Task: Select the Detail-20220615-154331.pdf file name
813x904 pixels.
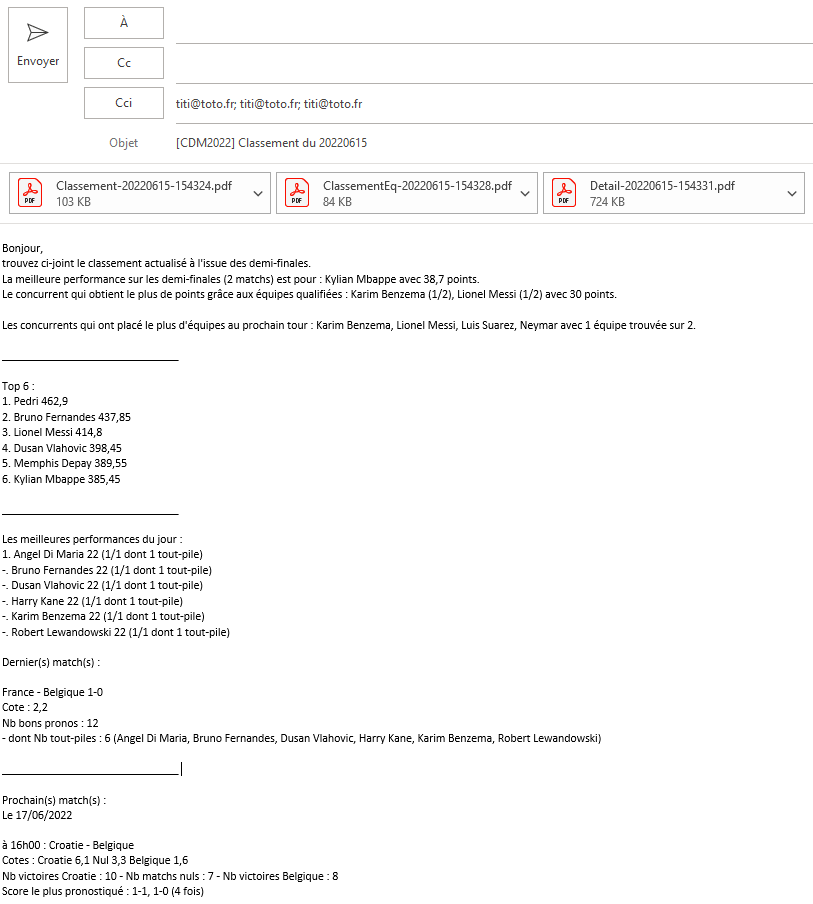Action: click(662, 186)
